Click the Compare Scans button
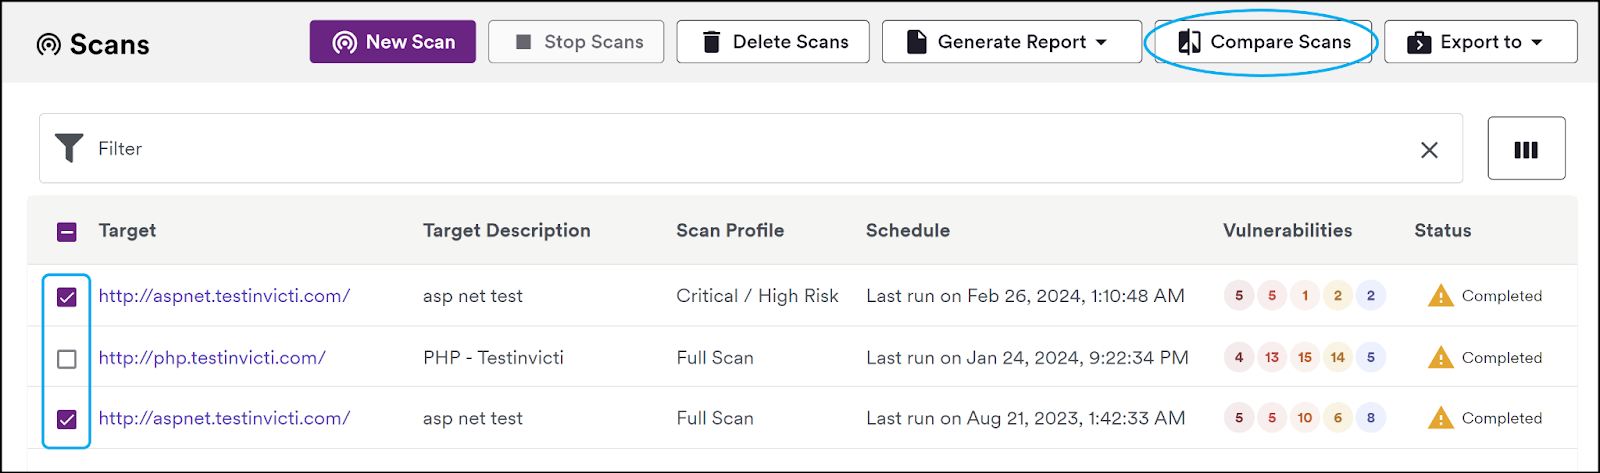The width and height of the screenshot is (1600, 473). click(1263, 42)
